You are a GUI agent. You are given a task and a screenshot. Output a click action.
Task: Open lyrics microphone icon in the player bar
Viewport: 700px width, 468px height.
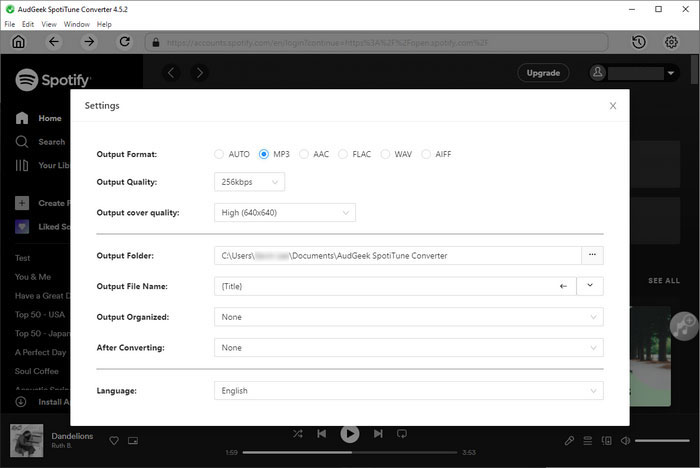click(x=569, y=441)
